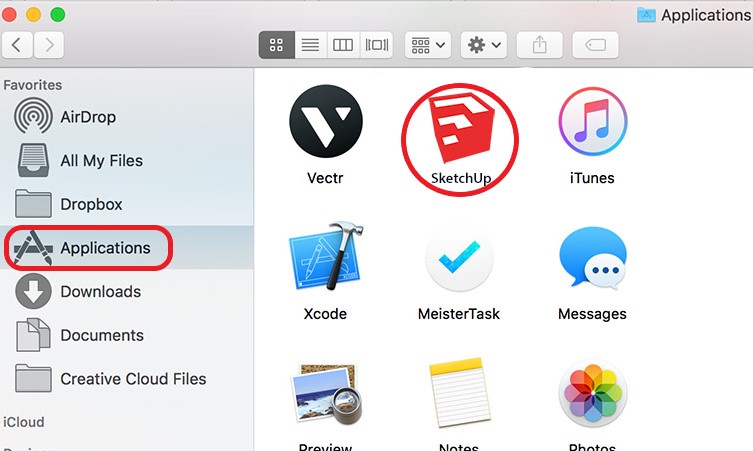Click the iCloud section header
The height and width of the screenshot is (451, 753).
(24, 422)
